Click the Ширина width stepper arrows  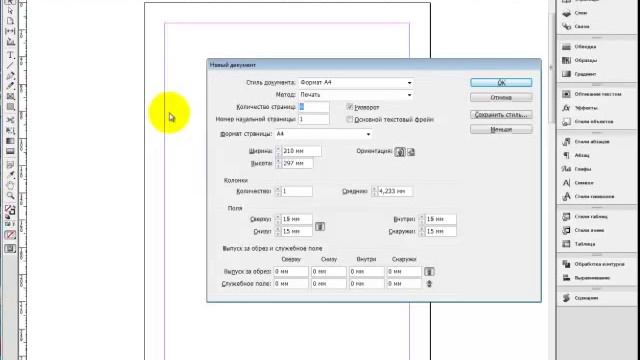(x=278, y=151)
